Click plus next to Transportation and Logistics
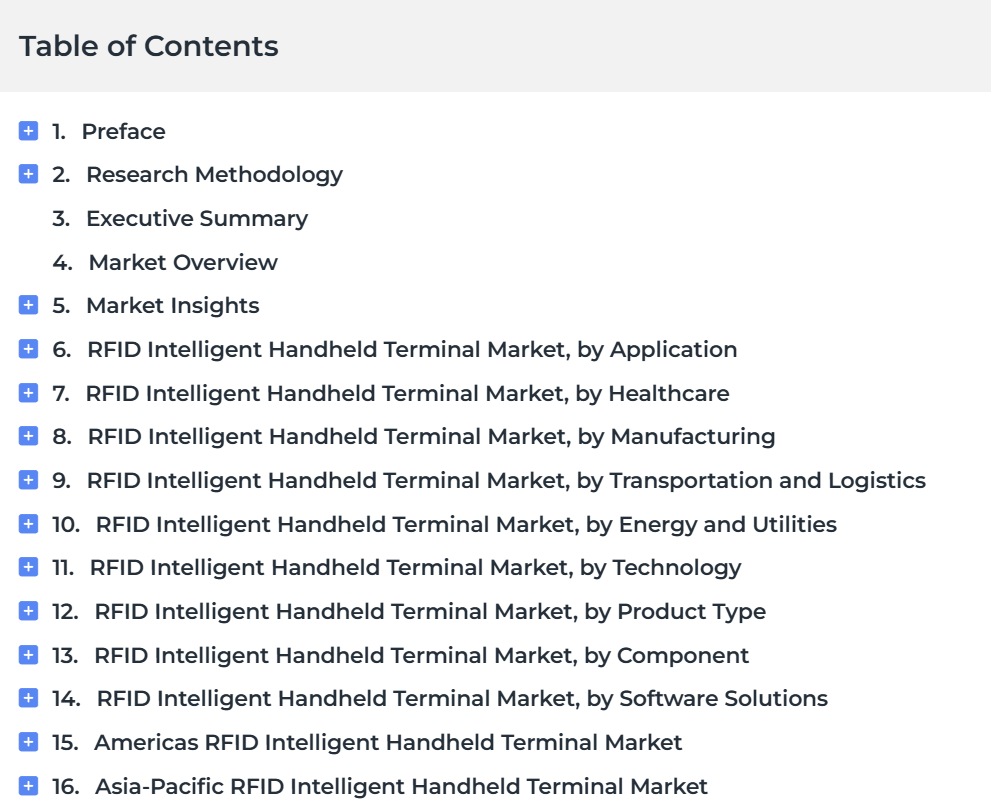 pyautogui.click(x=28, y=480)
